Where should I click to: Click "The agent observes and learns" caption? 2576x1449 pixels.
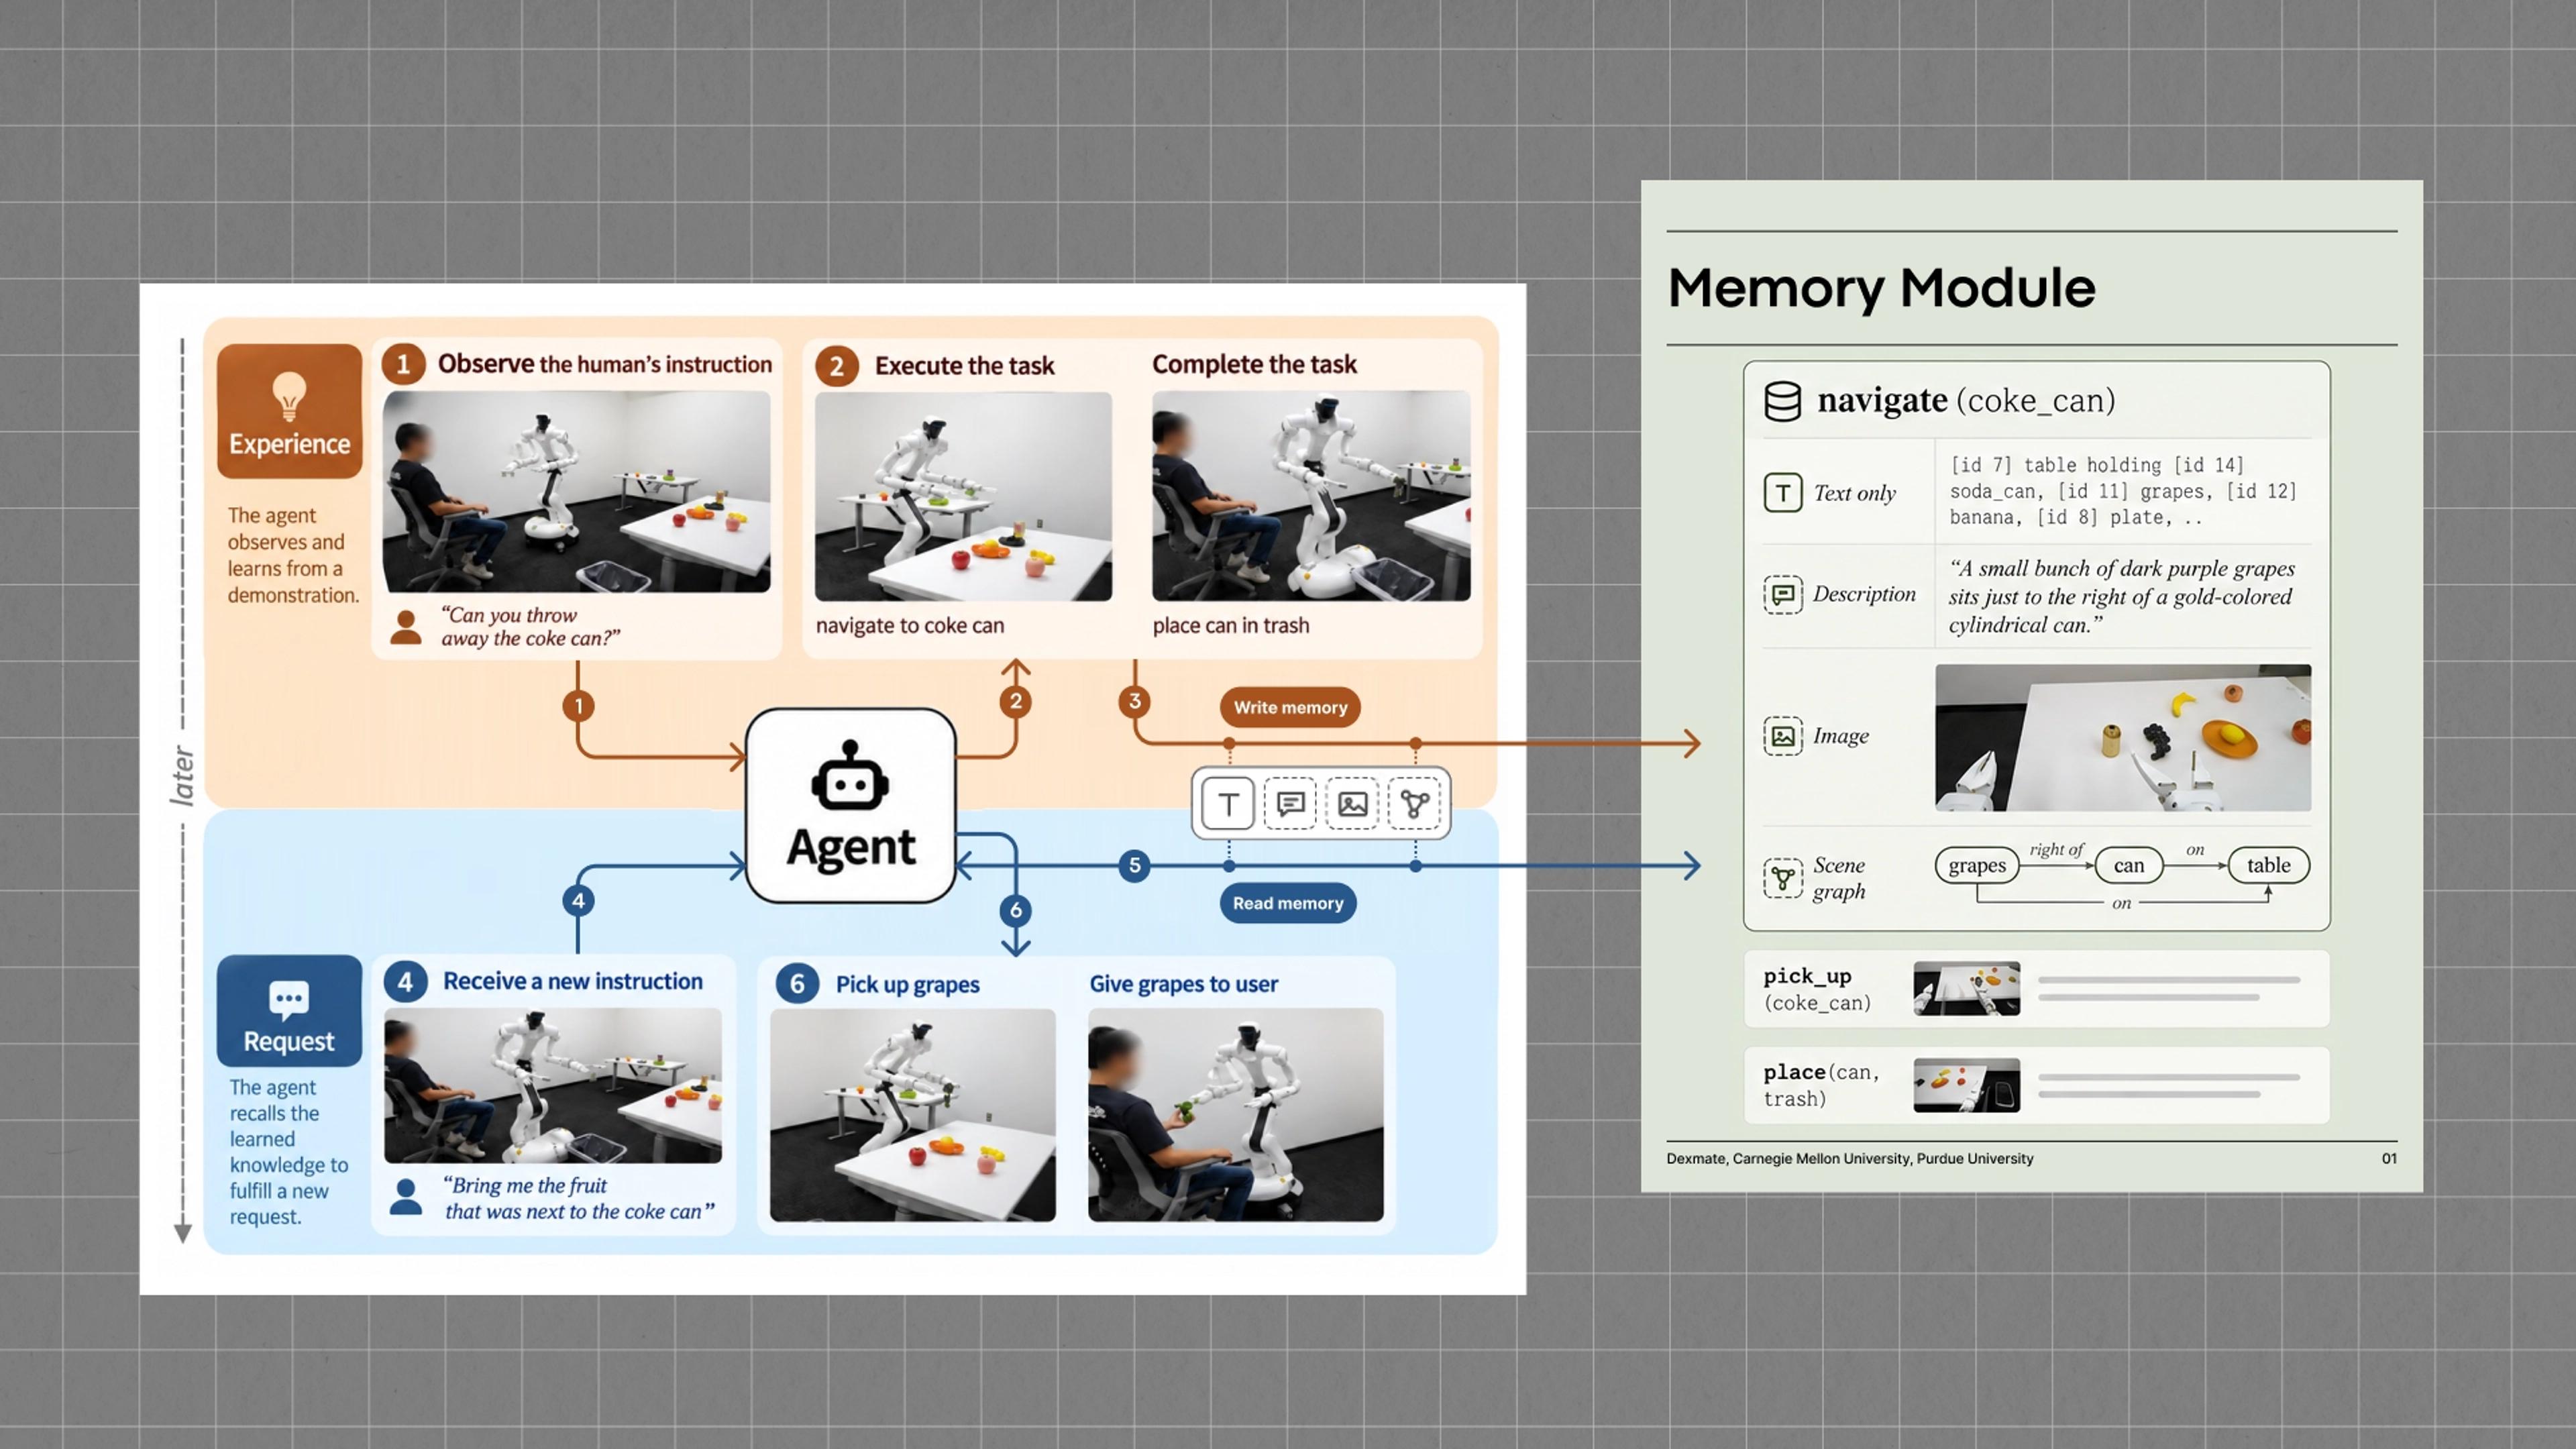292,555
